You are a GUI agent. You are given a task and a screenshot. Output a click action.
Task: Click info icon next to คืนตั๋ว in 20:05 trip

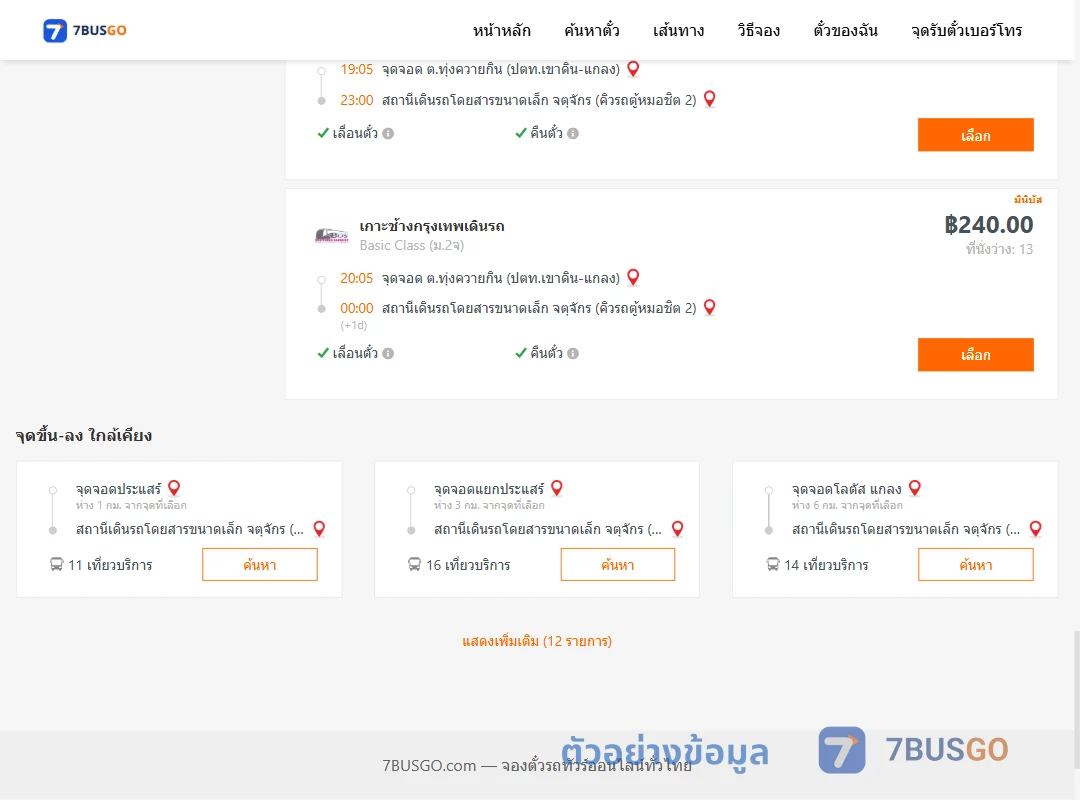pyautogui.click(x=573, y=353)
